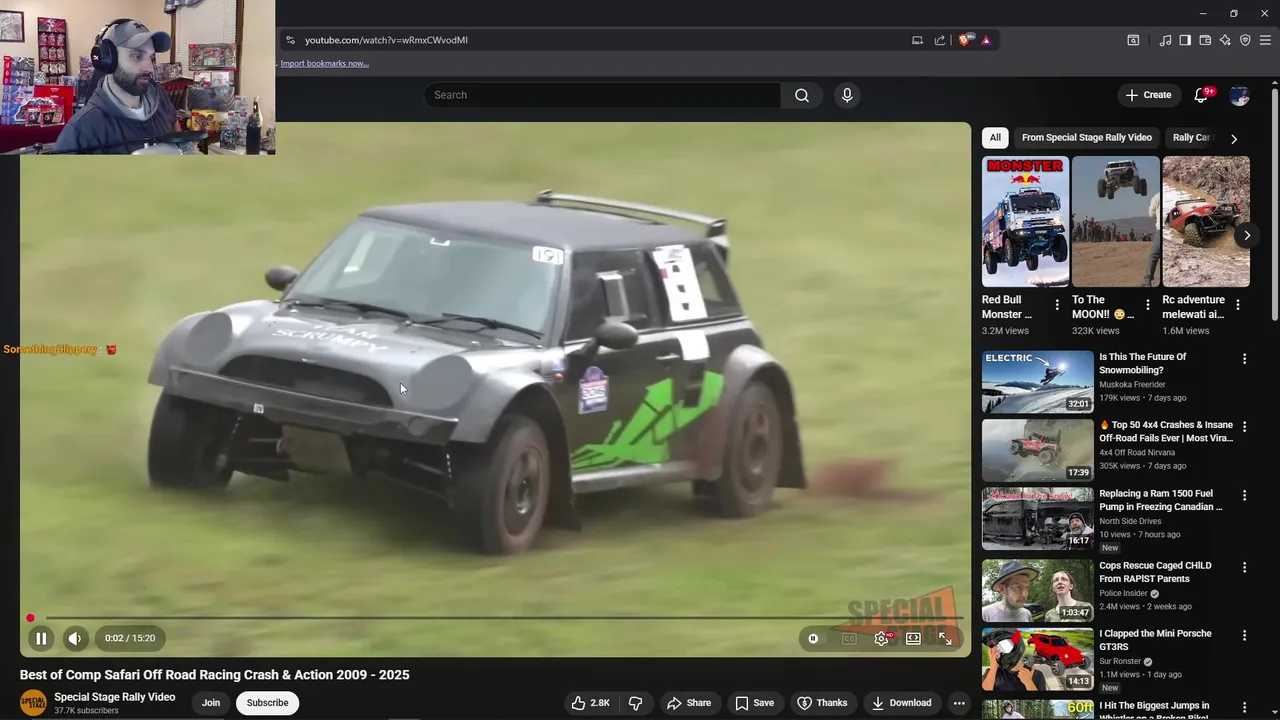Open options for the Red Bull short
This screenshot has height=720, width=1280.
tap(1057, 305)
